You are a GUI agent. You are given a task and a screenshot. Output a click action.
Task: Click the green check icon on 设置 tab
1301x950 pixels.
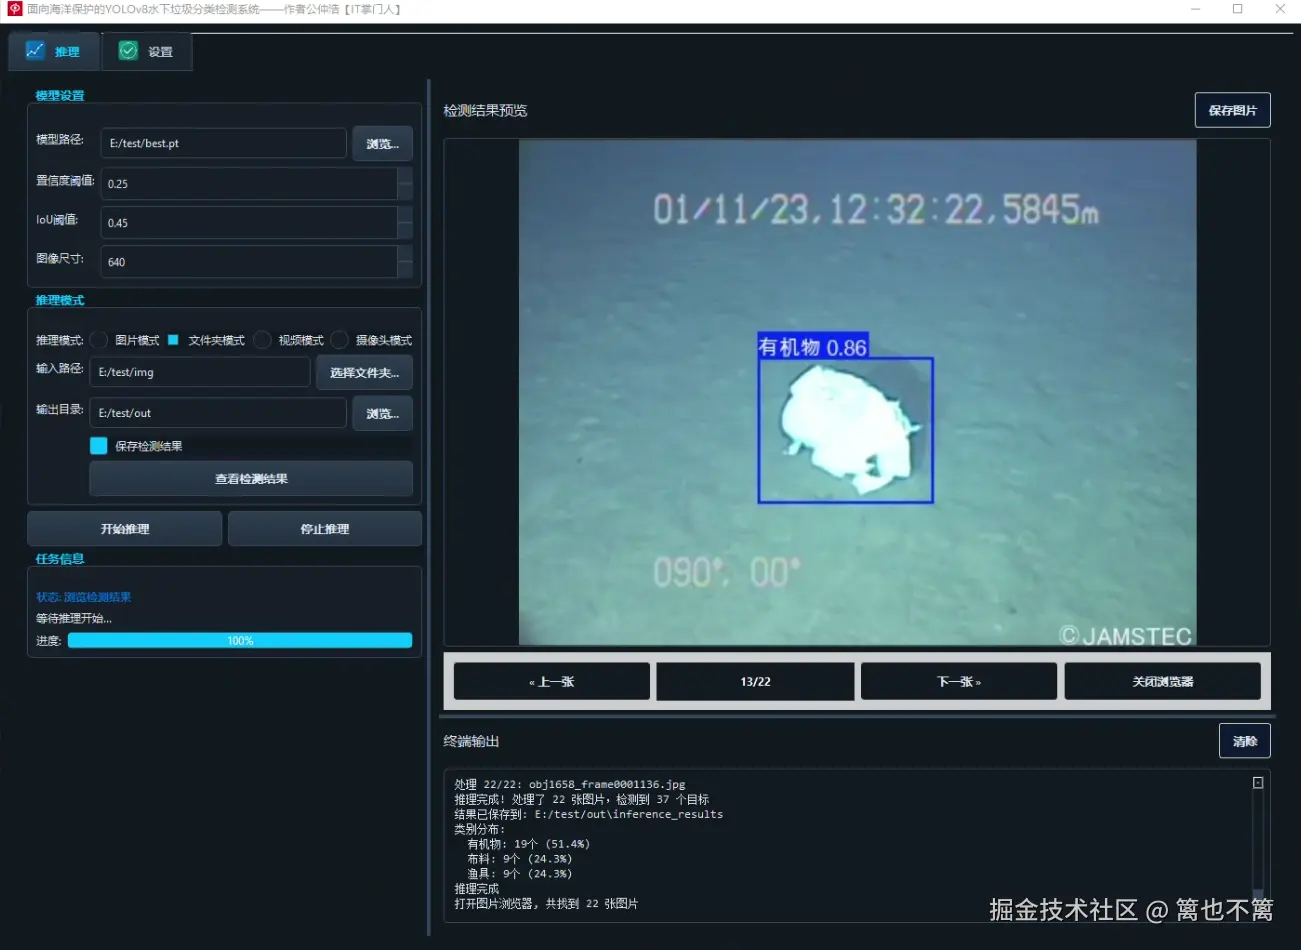[128, 50]
